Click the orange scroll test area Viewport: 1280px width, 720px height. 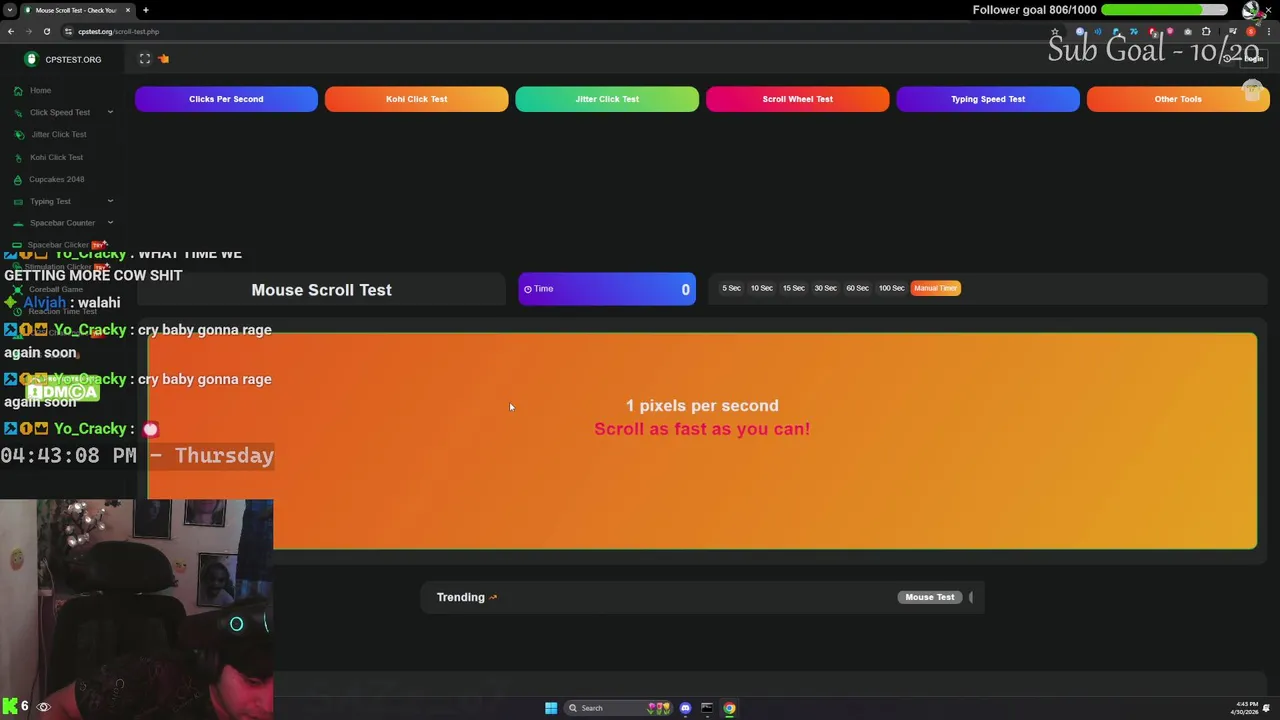point(702,441)
